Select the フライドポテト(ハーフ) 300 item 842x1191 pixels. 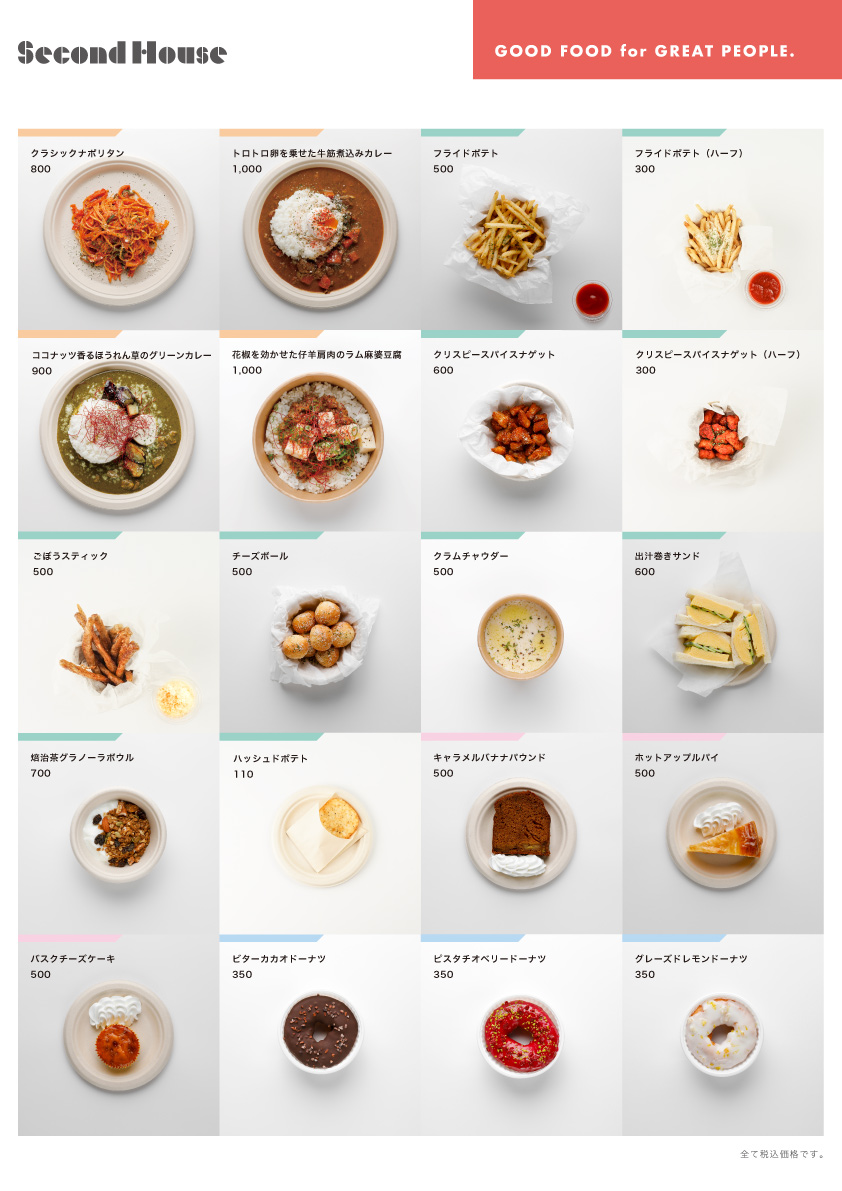(723, 229)
